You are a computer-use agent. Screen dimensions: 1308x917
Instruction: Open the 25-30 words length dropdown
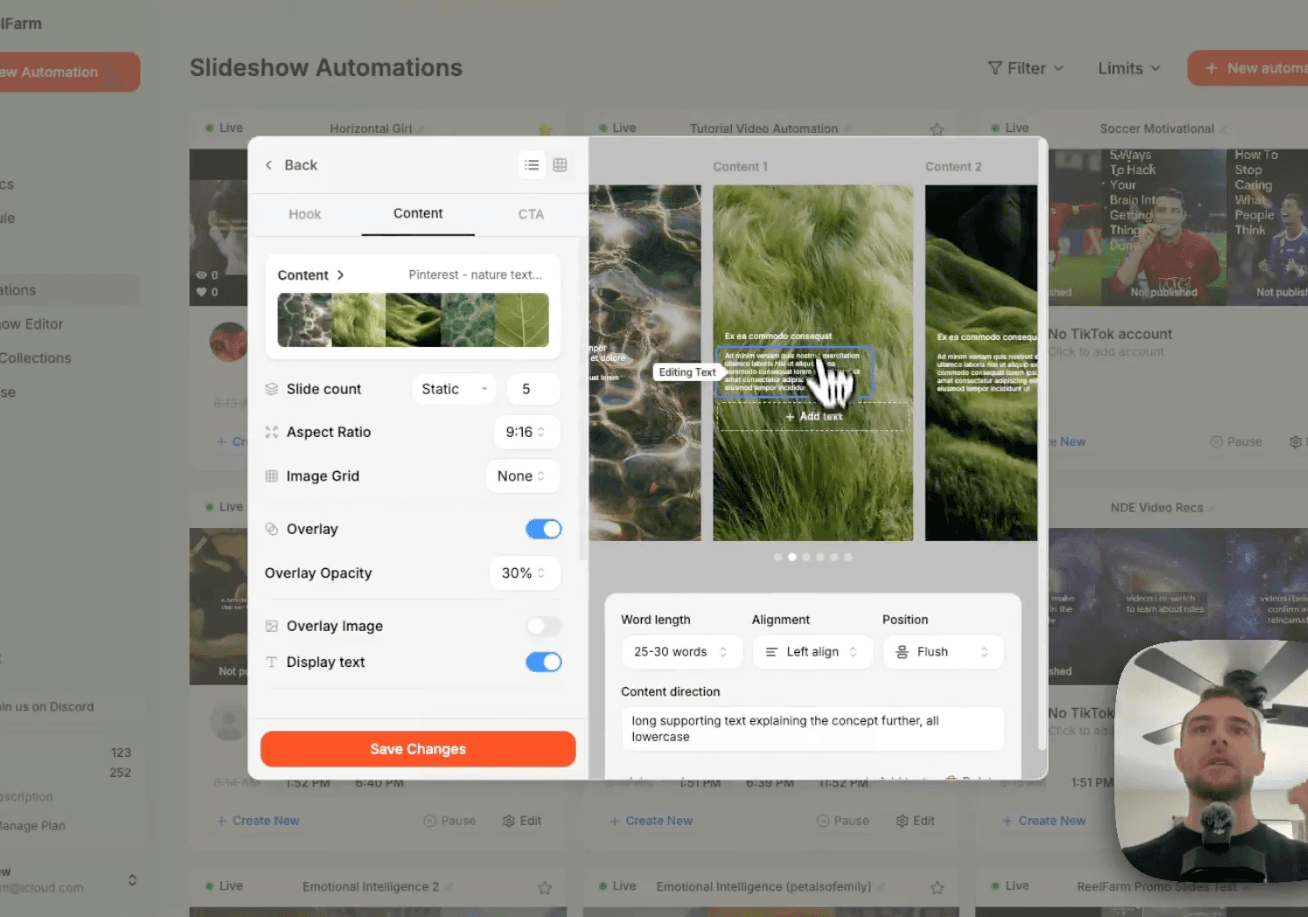681,652
